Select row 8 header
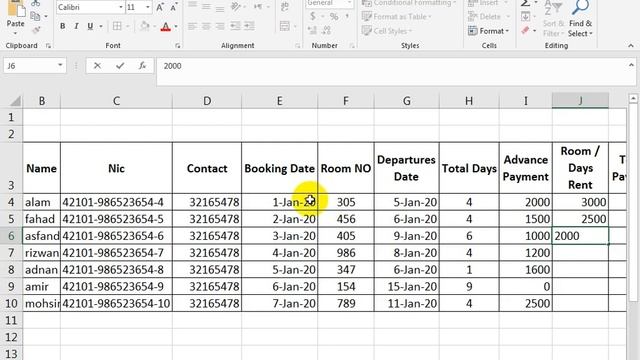The image size is (640, 360). (x=11, y=270)
